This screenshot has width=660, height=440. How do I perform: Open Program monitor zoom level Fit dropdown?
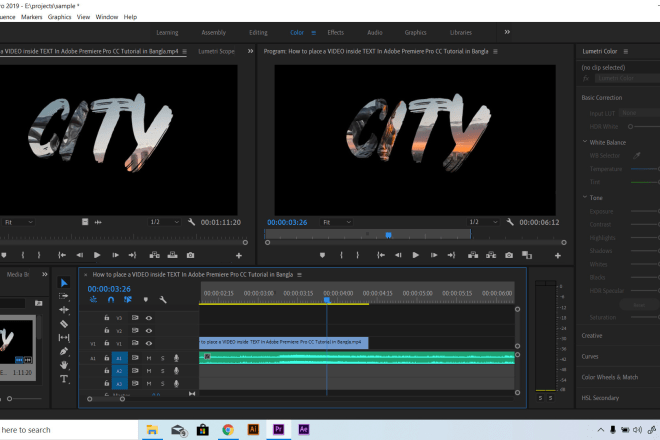point(336,222)
